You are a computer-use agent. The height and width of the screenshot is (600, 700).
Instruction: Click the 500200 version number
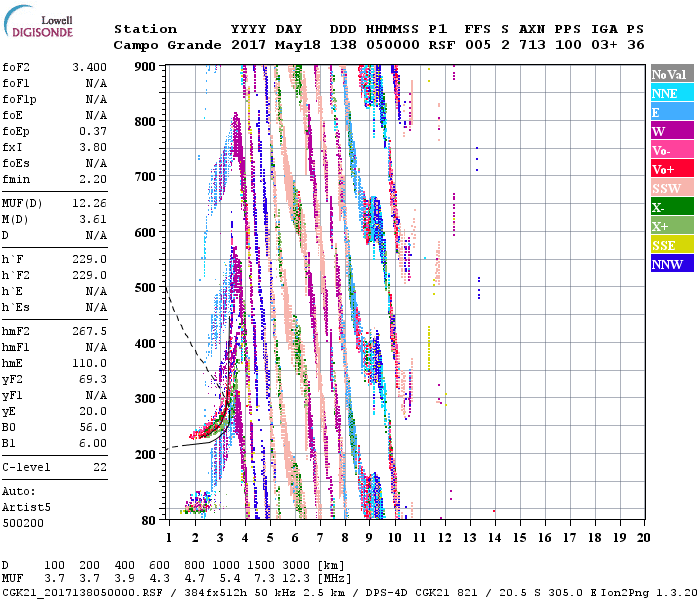coord(23,523)
